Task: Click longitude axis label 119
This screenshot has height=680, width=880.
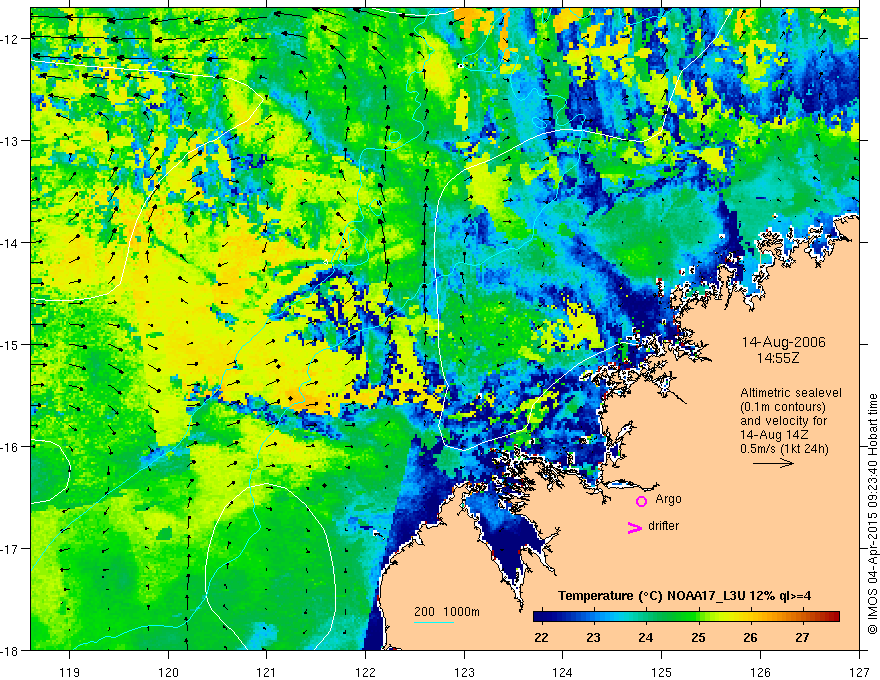Action: (x=70, y=672)
